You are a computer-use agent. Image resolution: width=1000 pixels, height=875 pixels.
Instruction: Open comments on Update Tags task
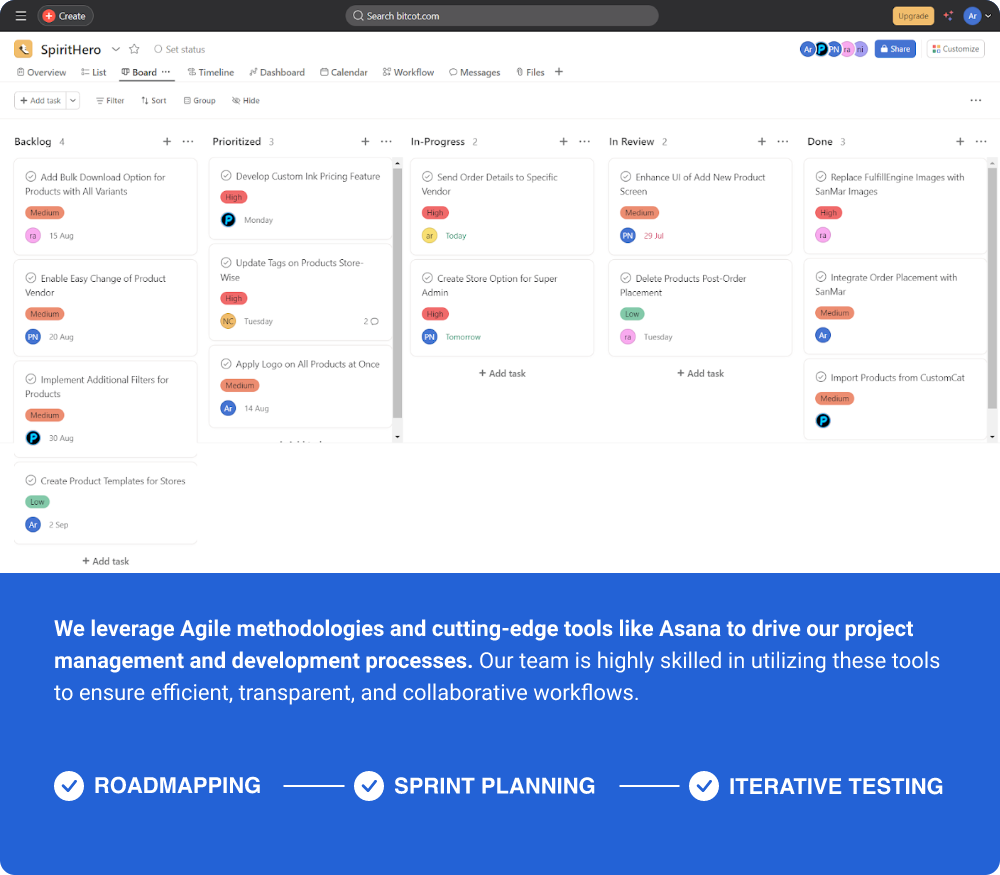point(371,321)
